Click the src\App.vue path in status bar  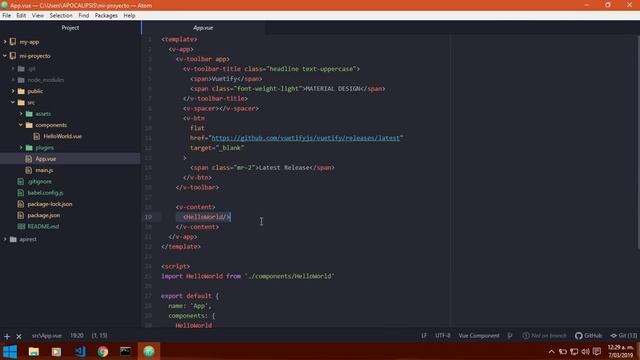[47, 336]
